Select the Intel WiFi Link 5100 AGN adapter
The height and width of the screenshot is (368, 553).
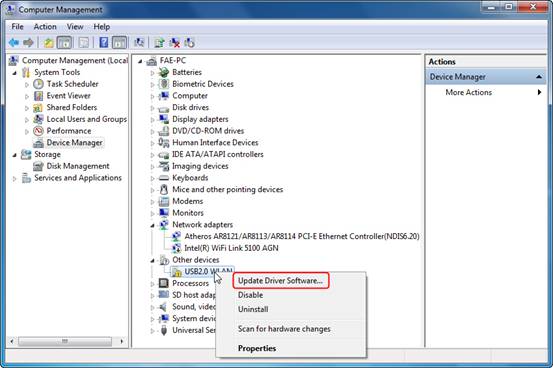pos(231,248)
